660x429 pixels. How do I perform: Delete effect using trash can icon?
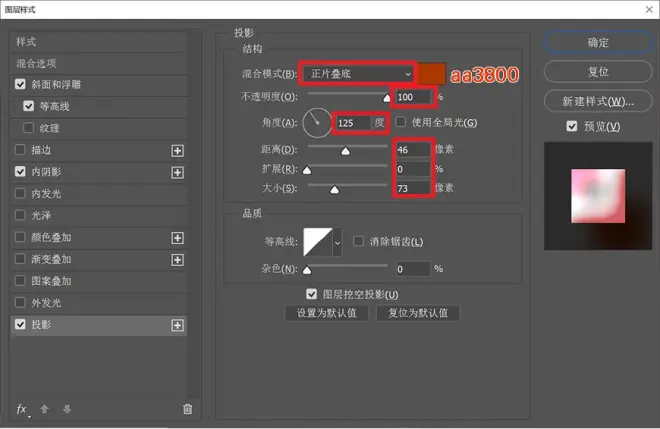[x=188, y=409]
